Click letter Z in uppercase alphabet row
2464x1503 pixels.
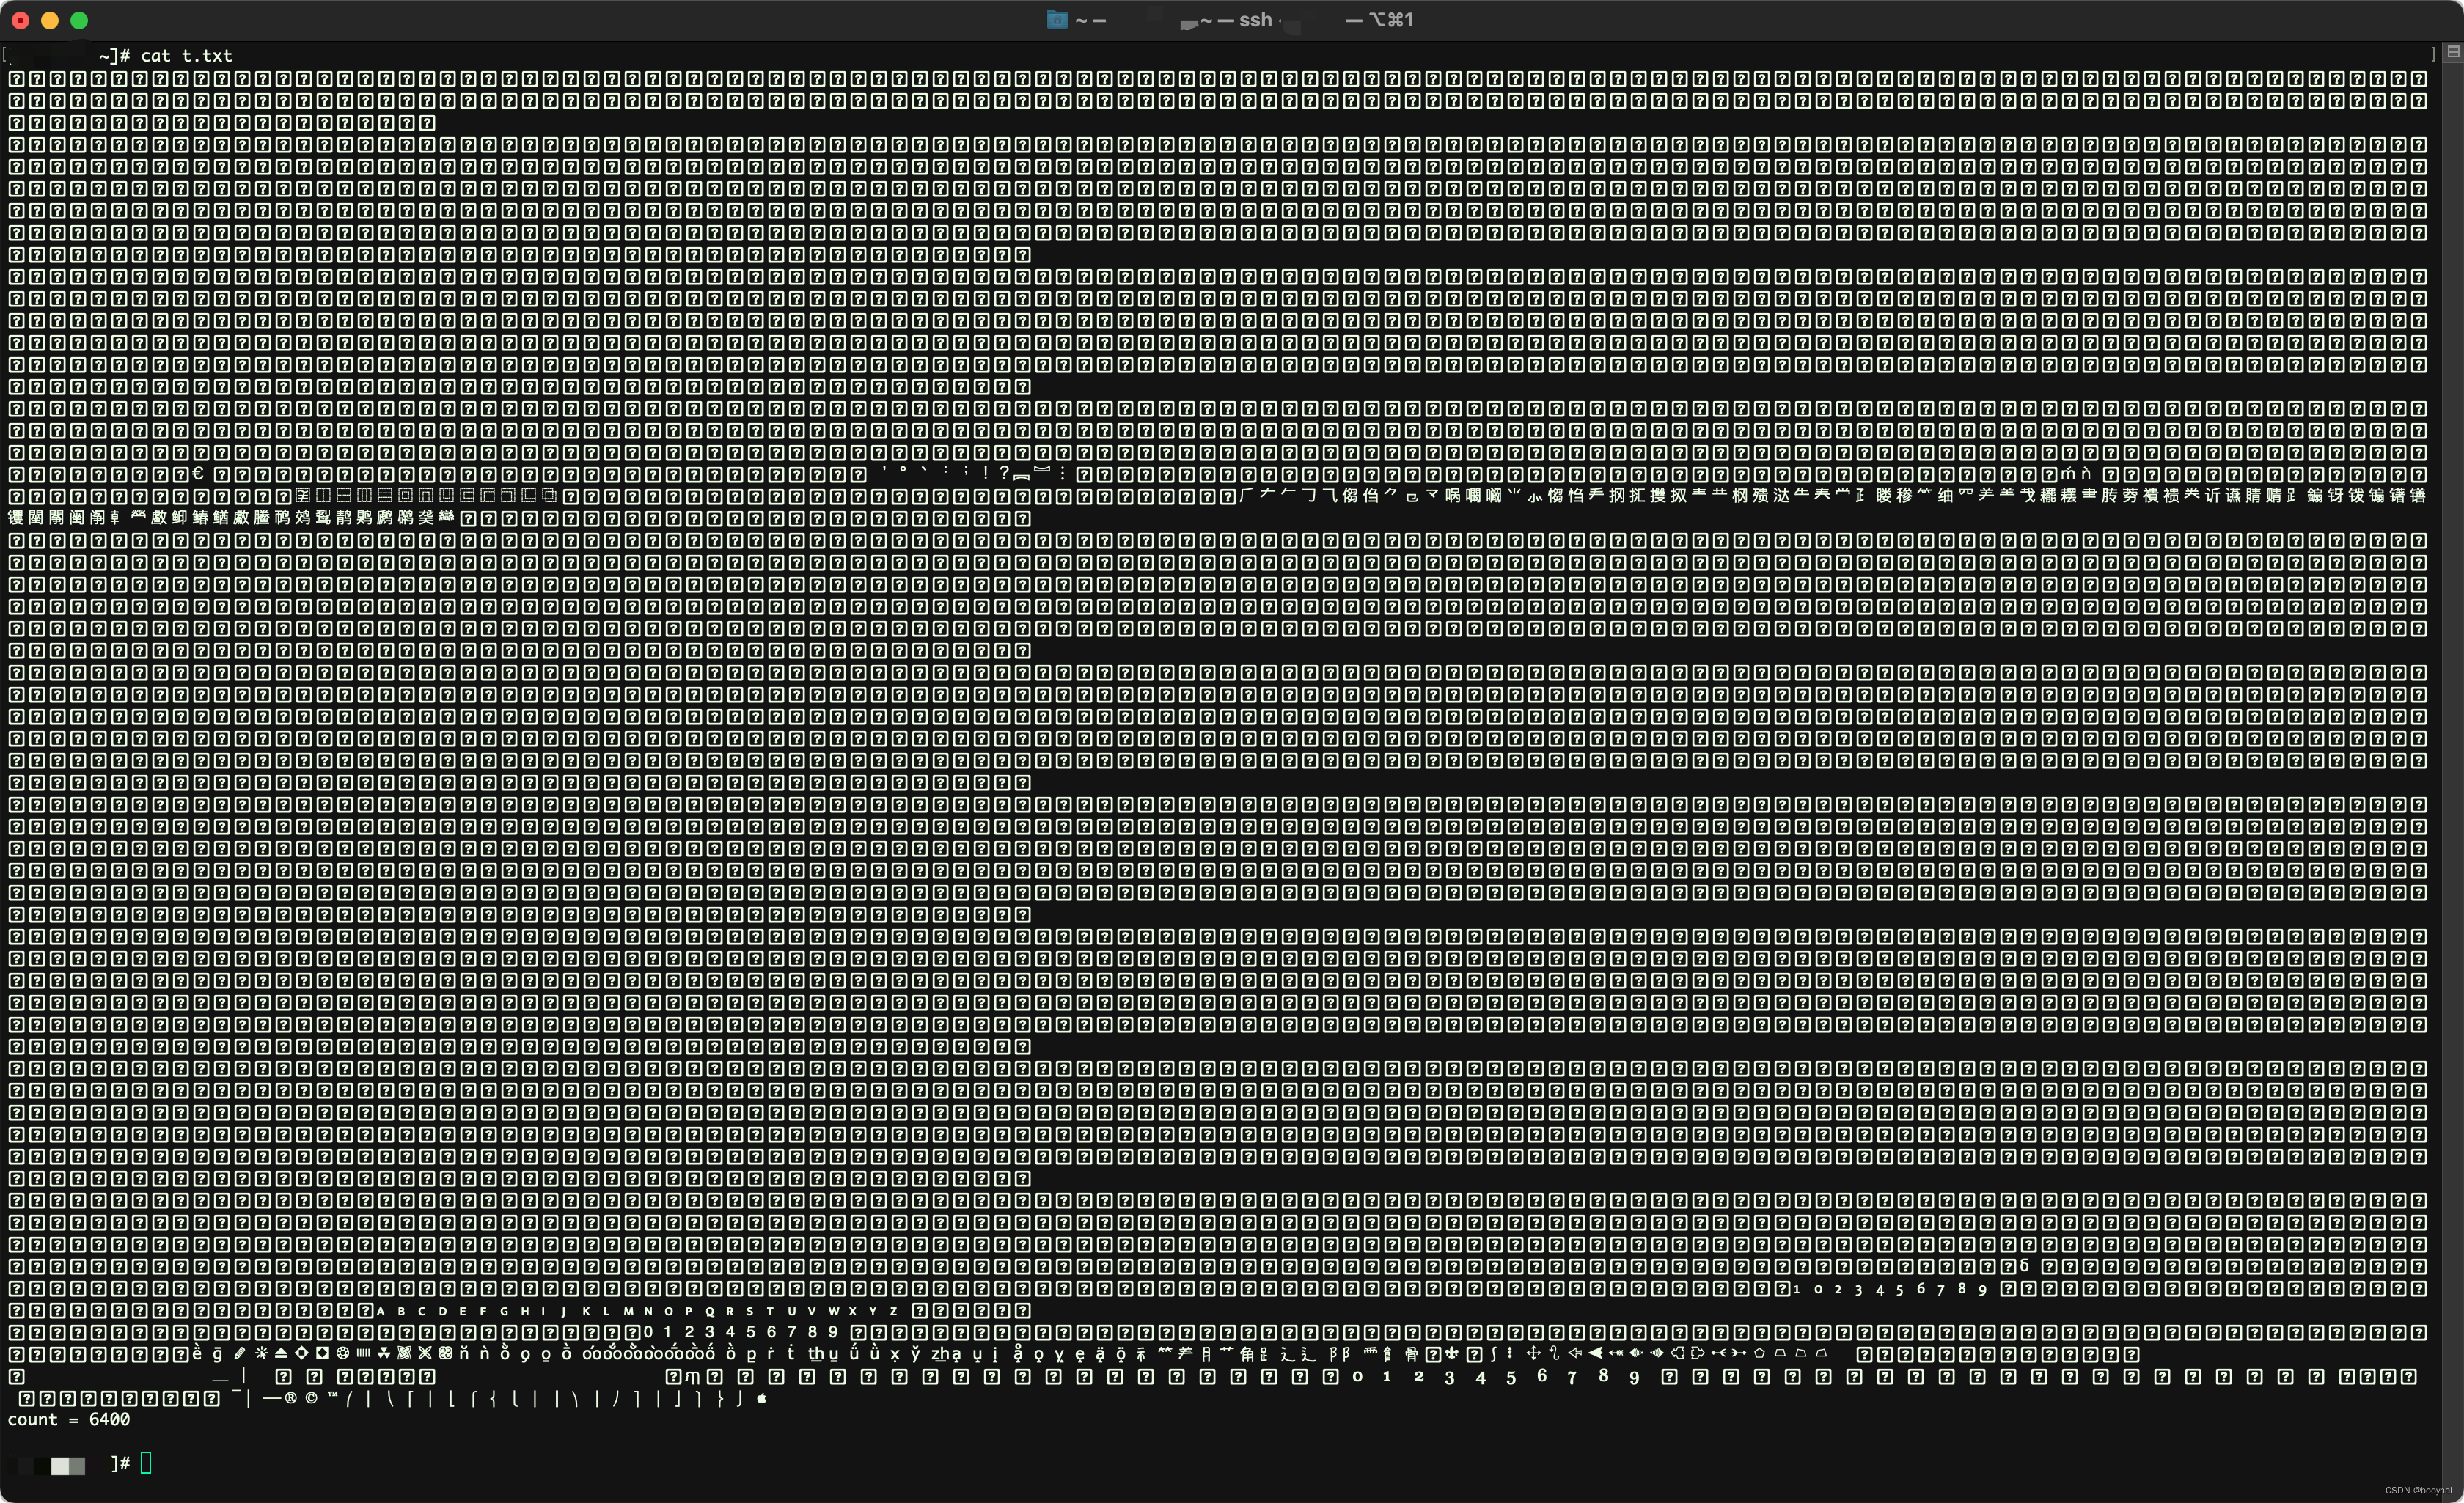point(893,1311)
